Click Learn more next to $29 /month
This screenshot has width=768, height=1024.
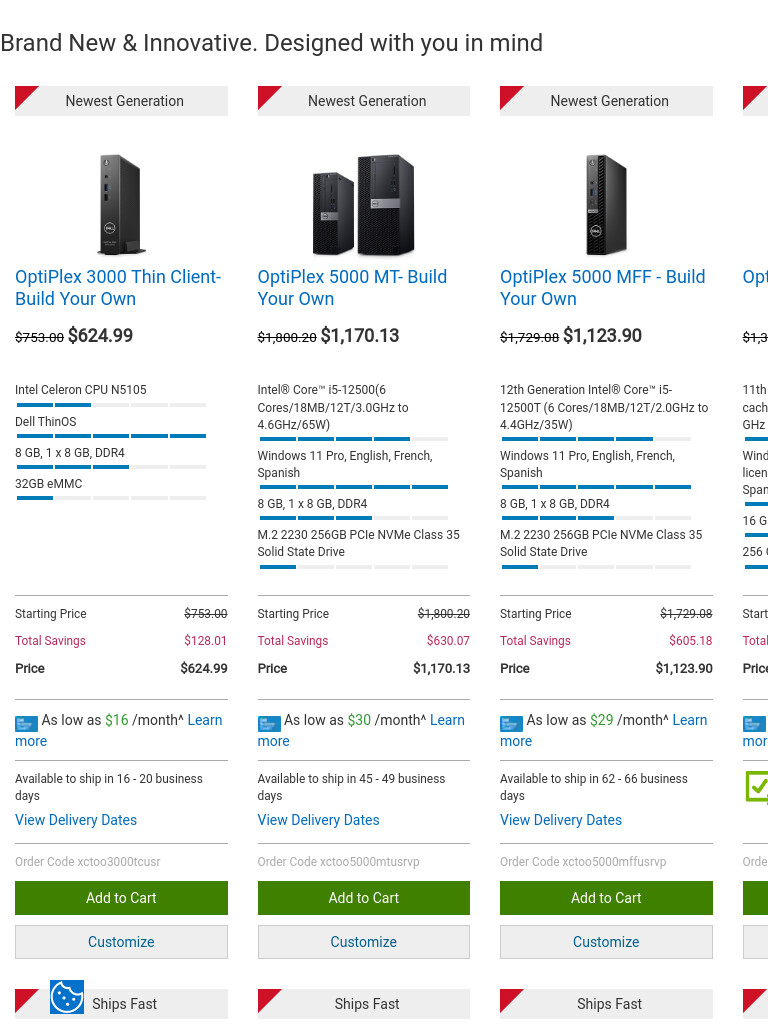[690, 720]
